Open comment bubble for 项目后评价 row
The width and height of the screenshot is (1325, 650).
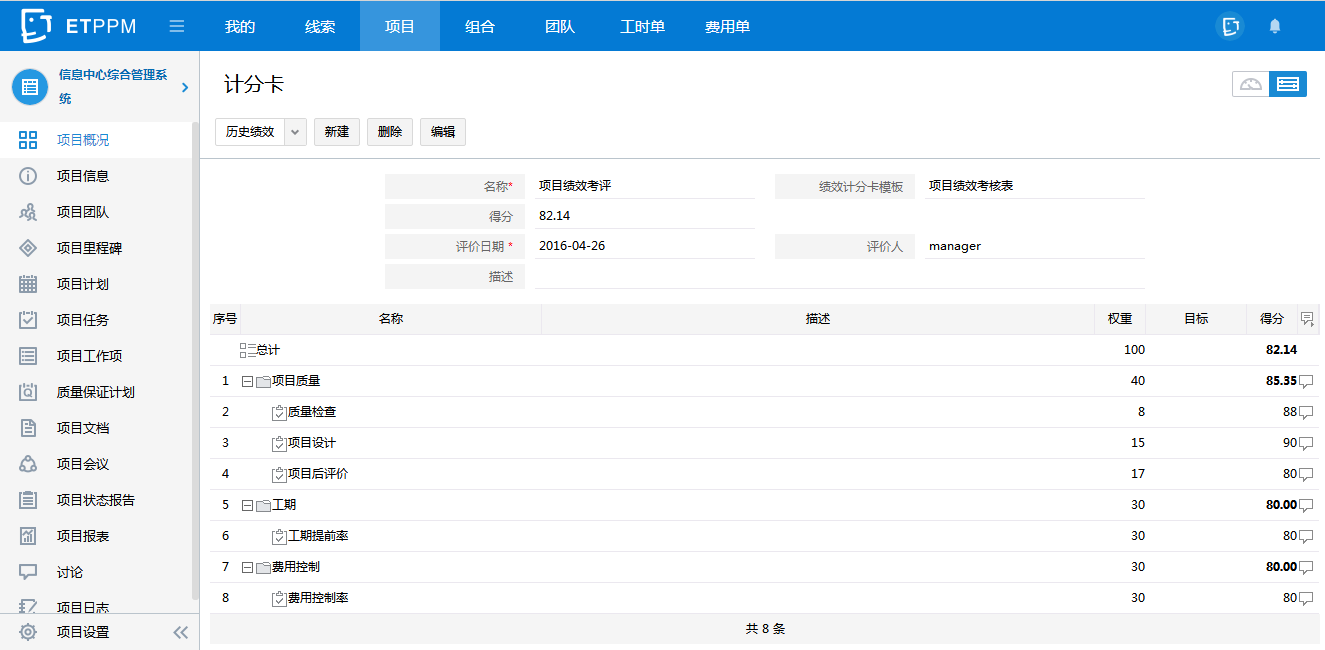[x=1305, y=474]
